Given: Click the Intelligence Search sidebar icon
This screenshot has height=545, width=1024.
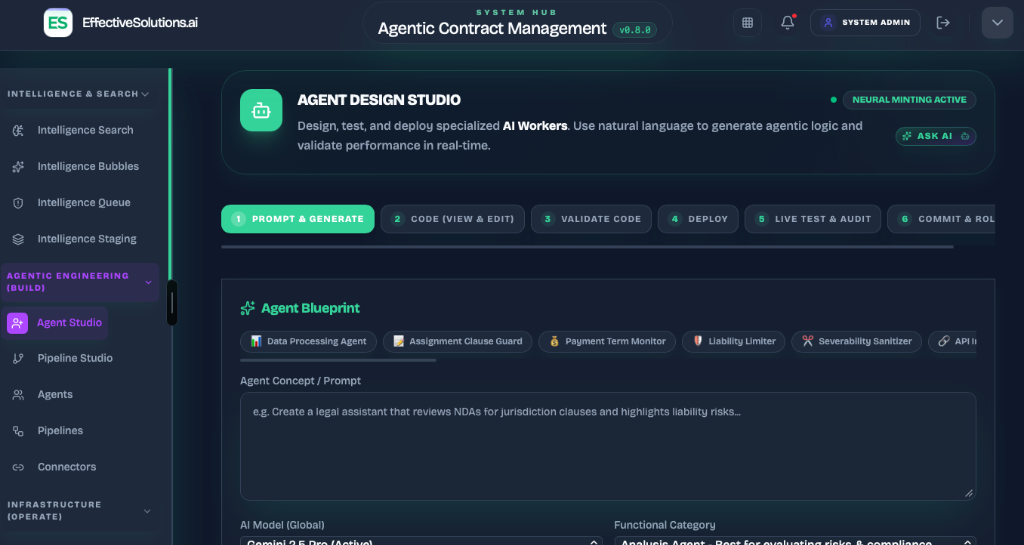Looking at the screenshot, I should coord(18,131).
